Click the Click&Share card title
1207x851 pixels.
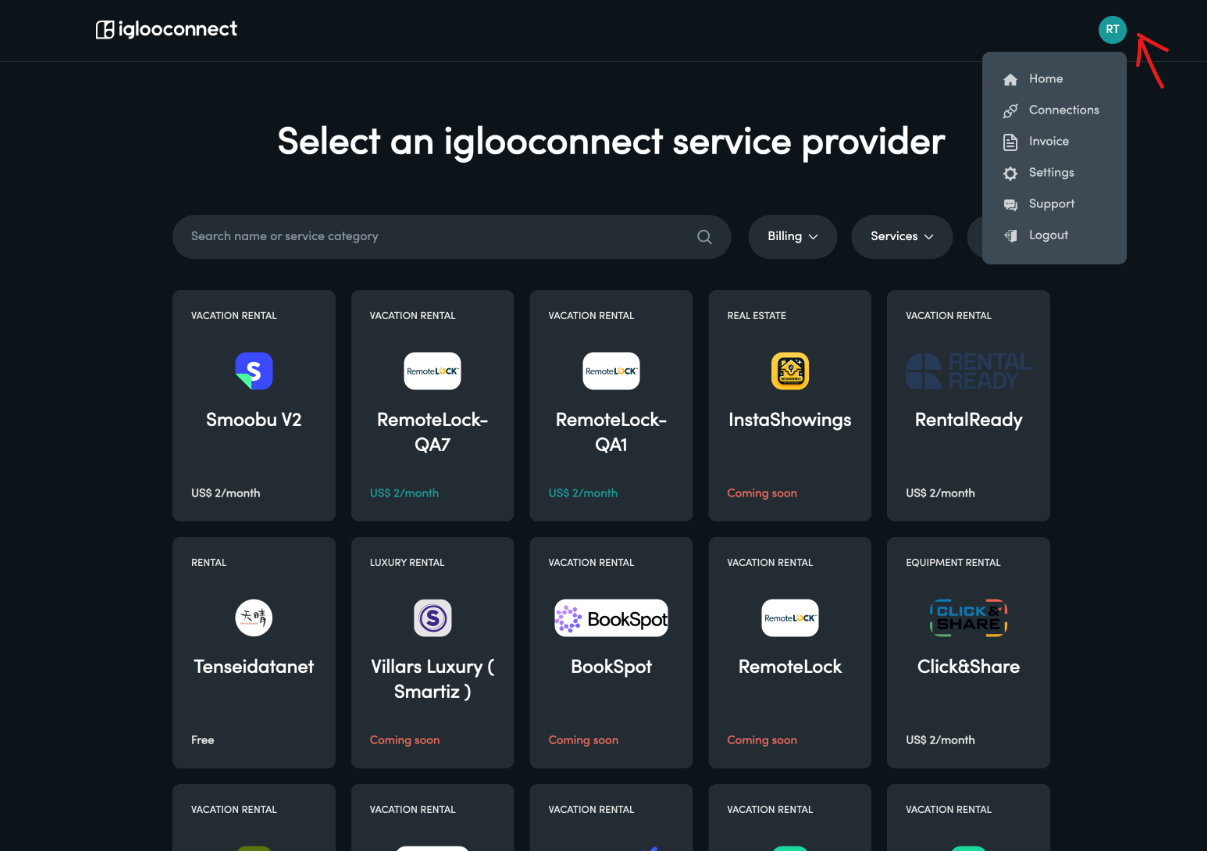pos(968,667)
